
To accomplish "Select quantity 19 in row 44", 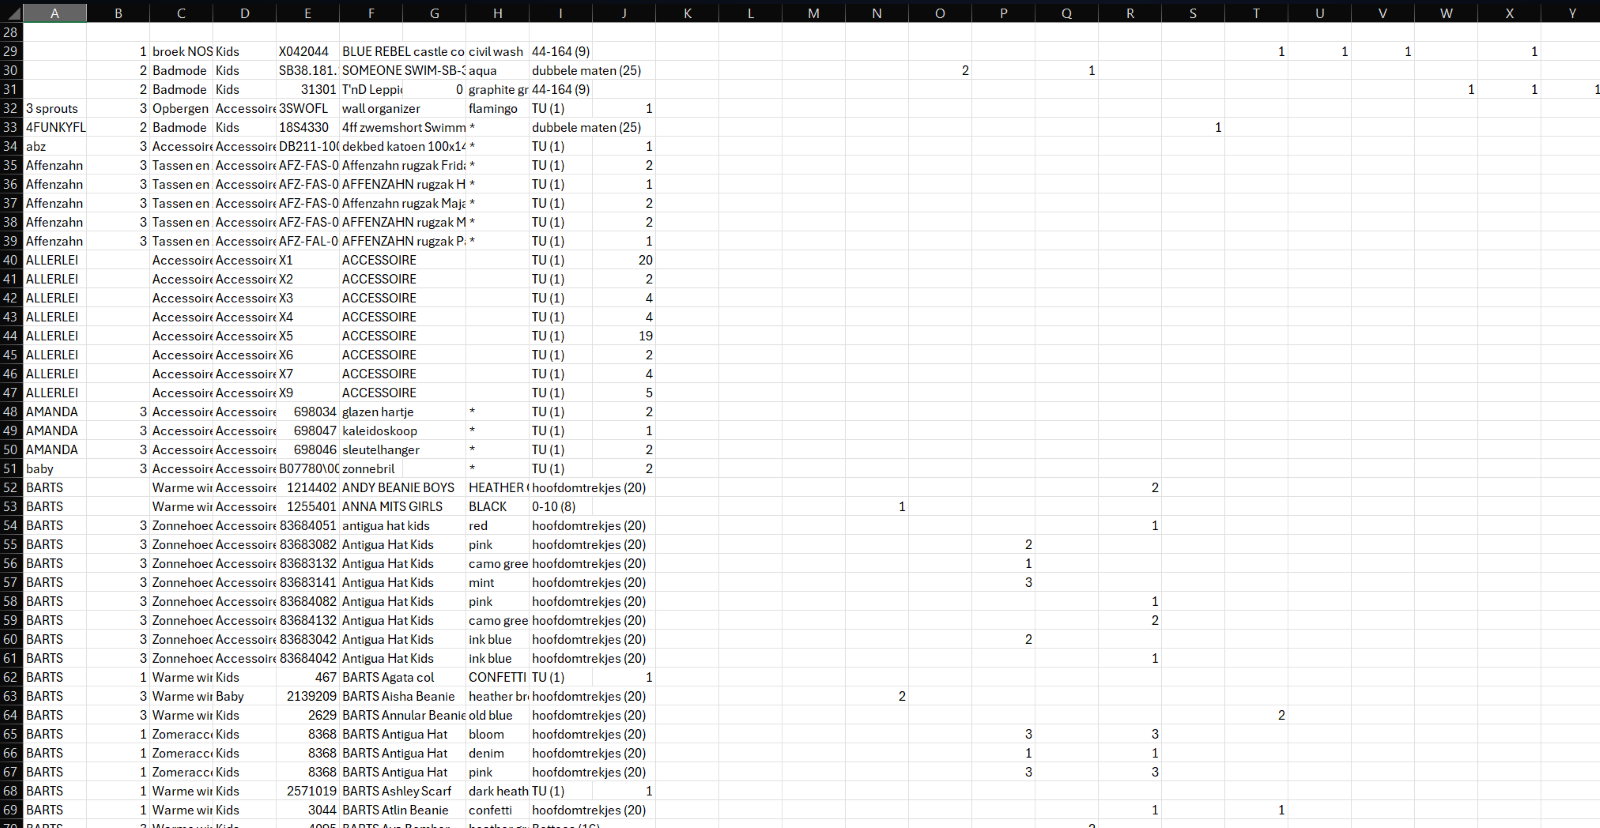I will pos(624,336).
